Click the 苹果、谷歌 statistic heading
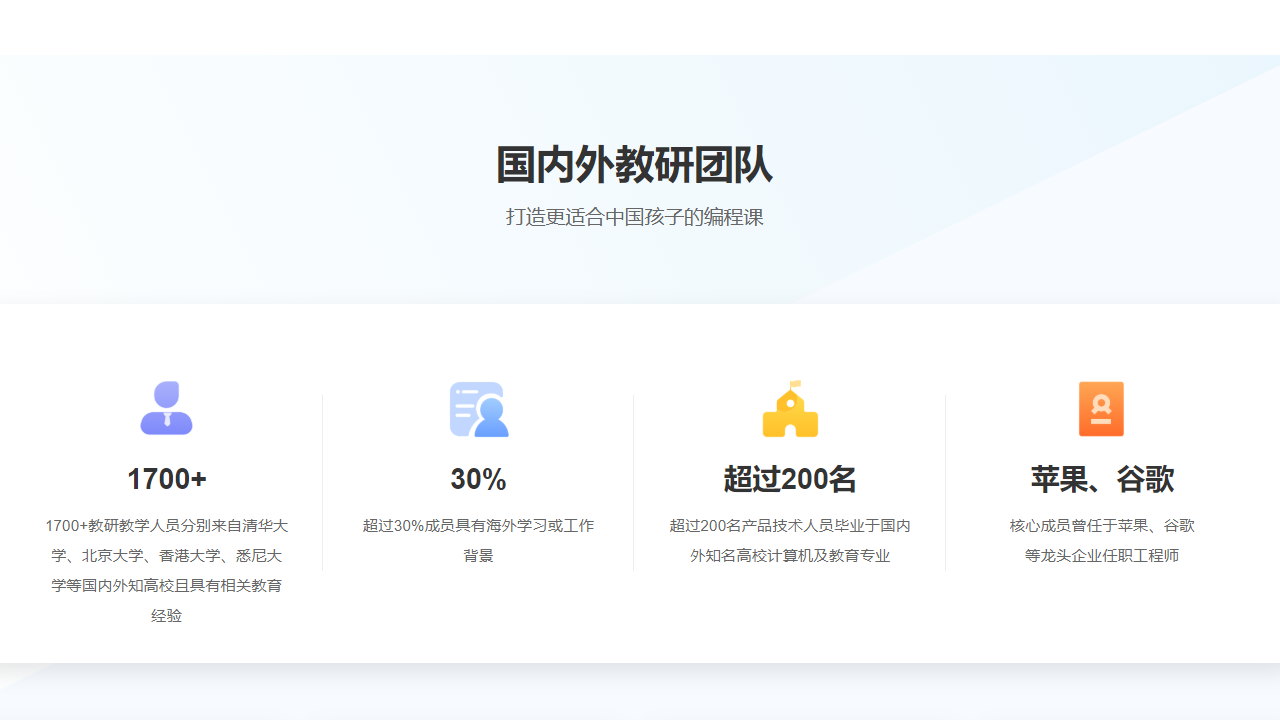The width and height of the screenshot is (1280, 720). click(x=1101, y=480)
